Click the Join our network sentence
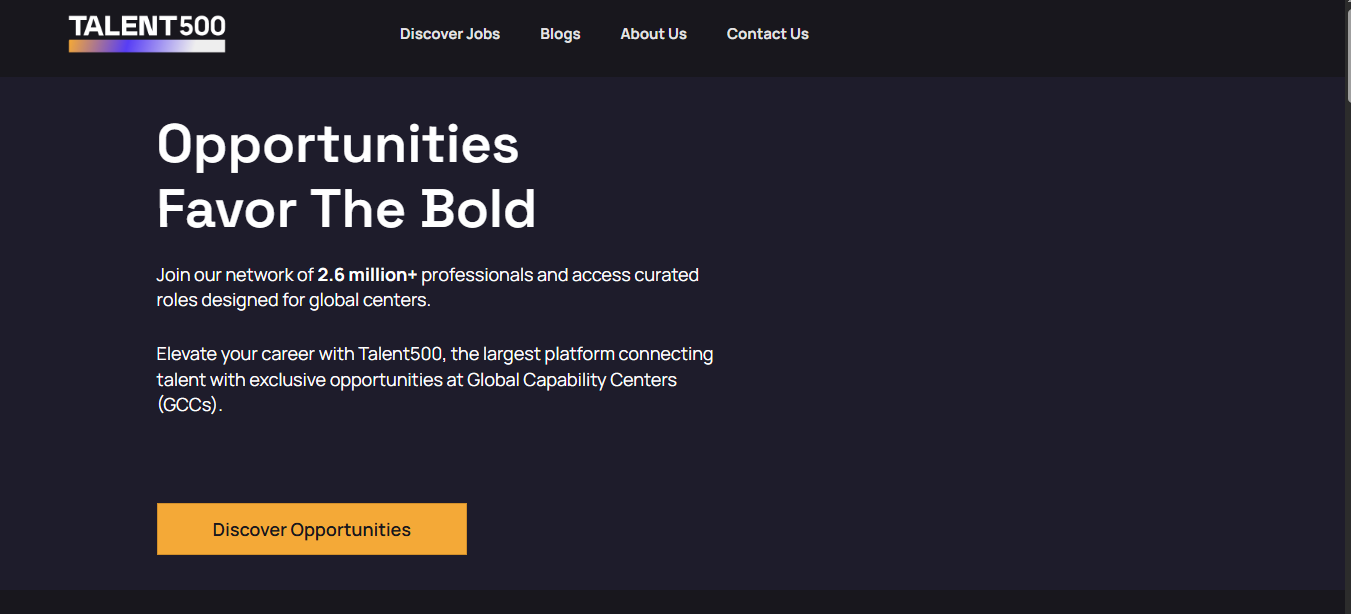This screenshot has height=614, width=1351. click(x=428, y=287)
